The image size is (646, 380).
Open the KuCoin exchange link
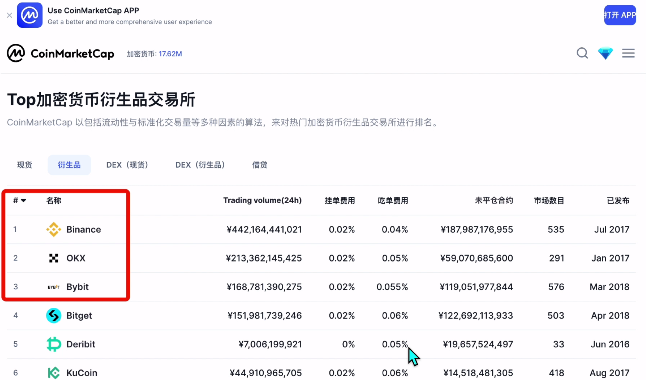coord(82,373)
